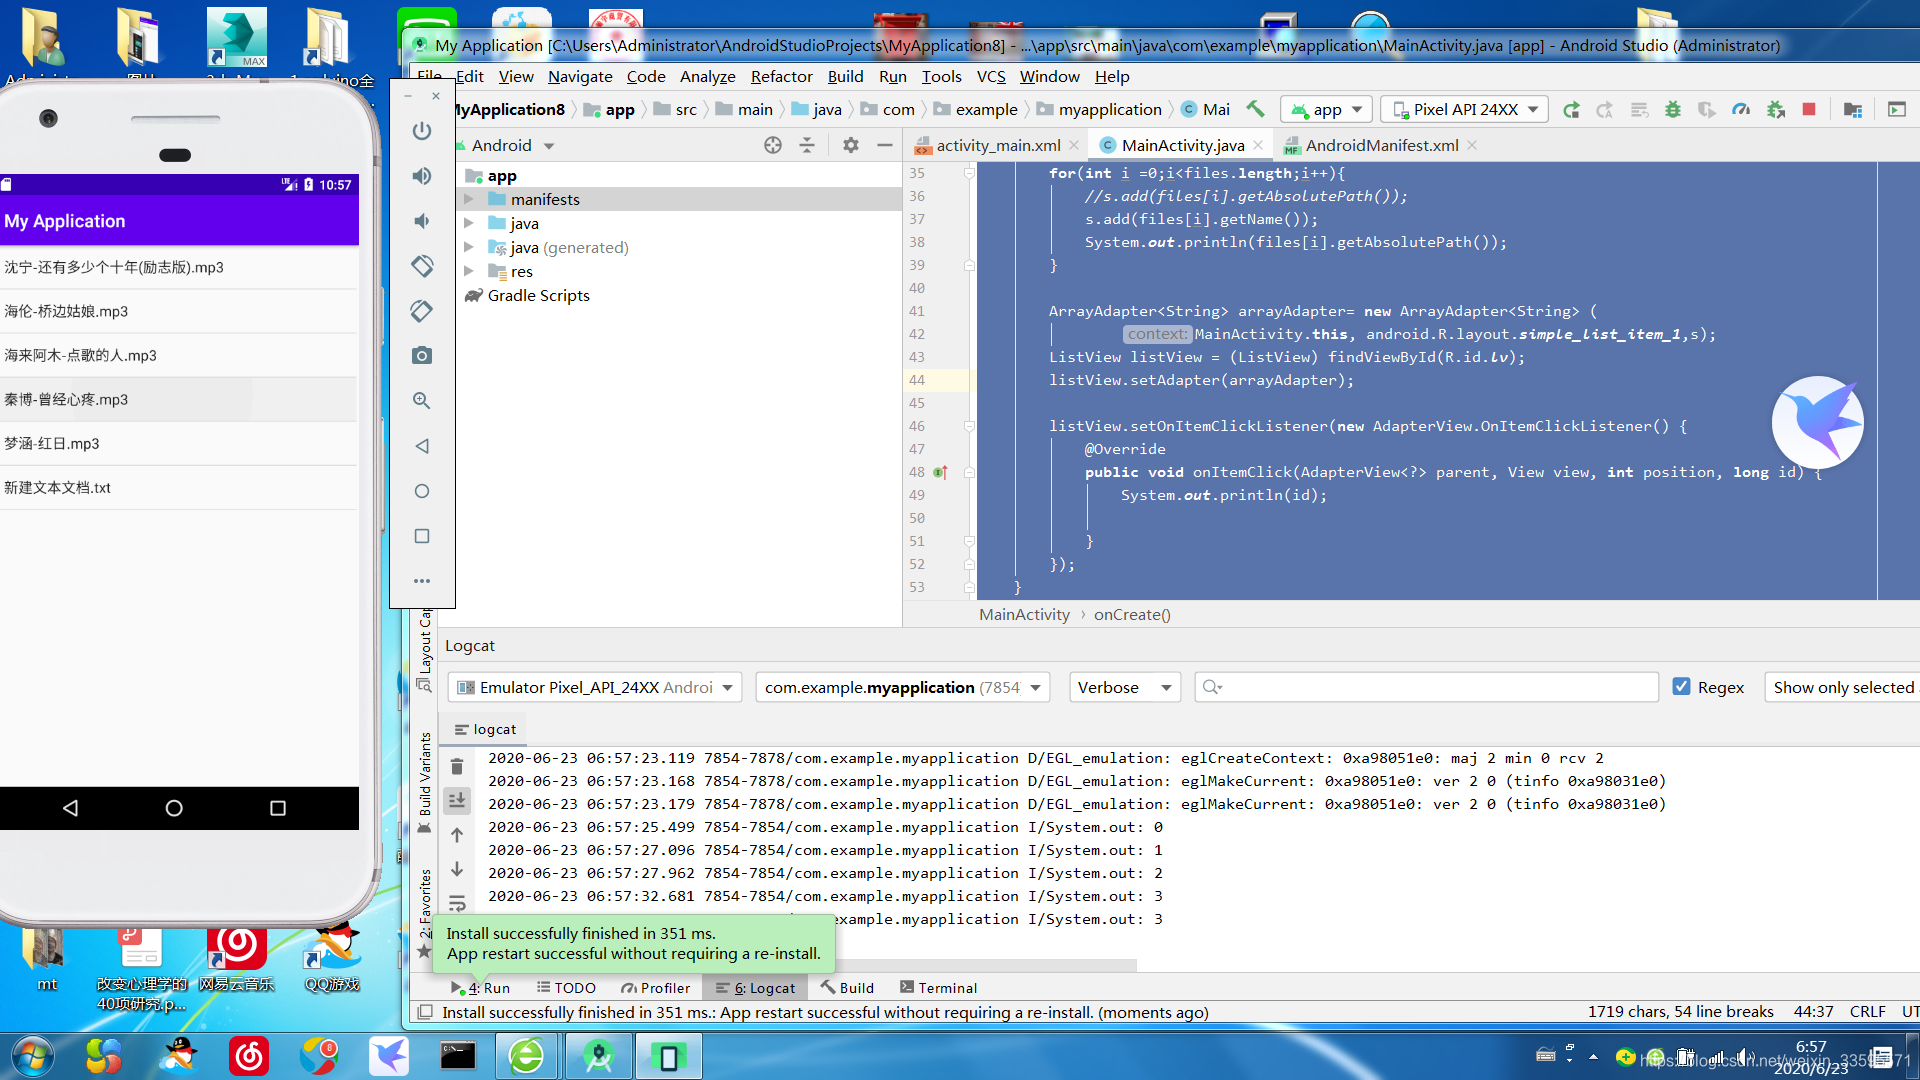Open the Profiler tool window
The width and height of the screenshot is (1920, 1080).
655,987
